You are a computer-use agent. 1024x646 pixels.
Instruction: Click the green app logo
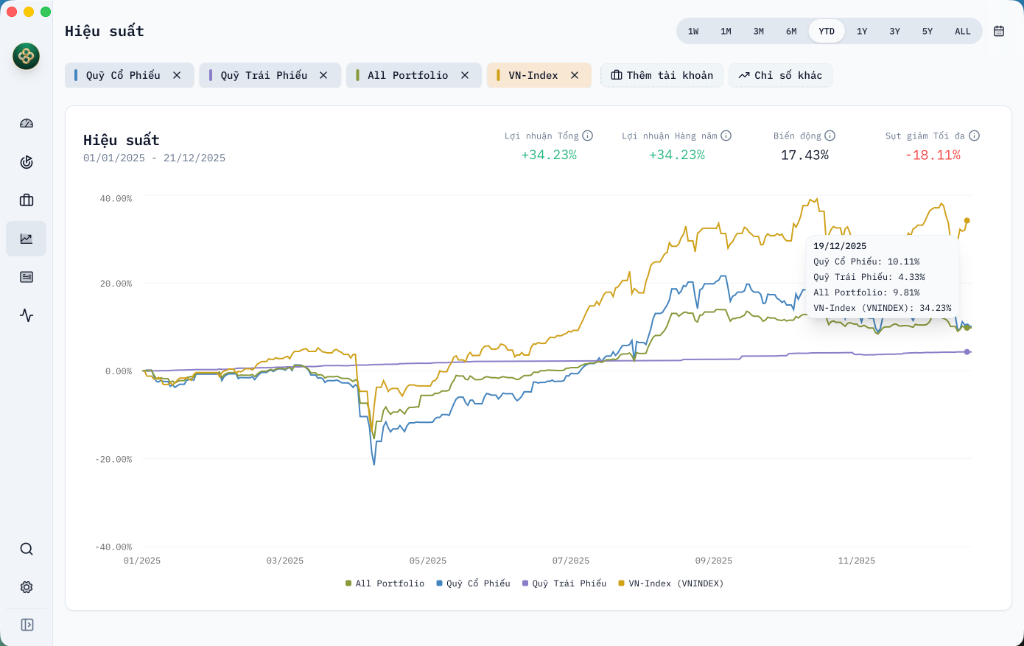point(26,56)
